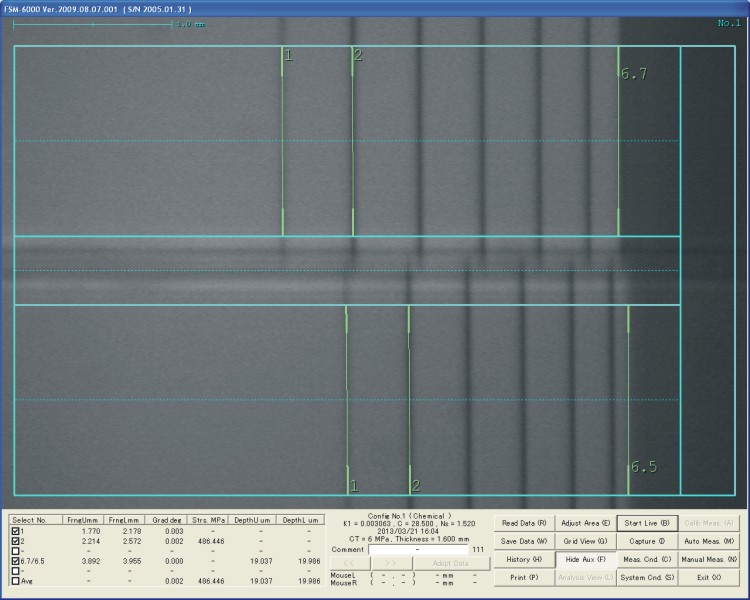Click the Read Data (R) button
The width and height of the screenshot is (750, 600).
click(x=523, y=523)
